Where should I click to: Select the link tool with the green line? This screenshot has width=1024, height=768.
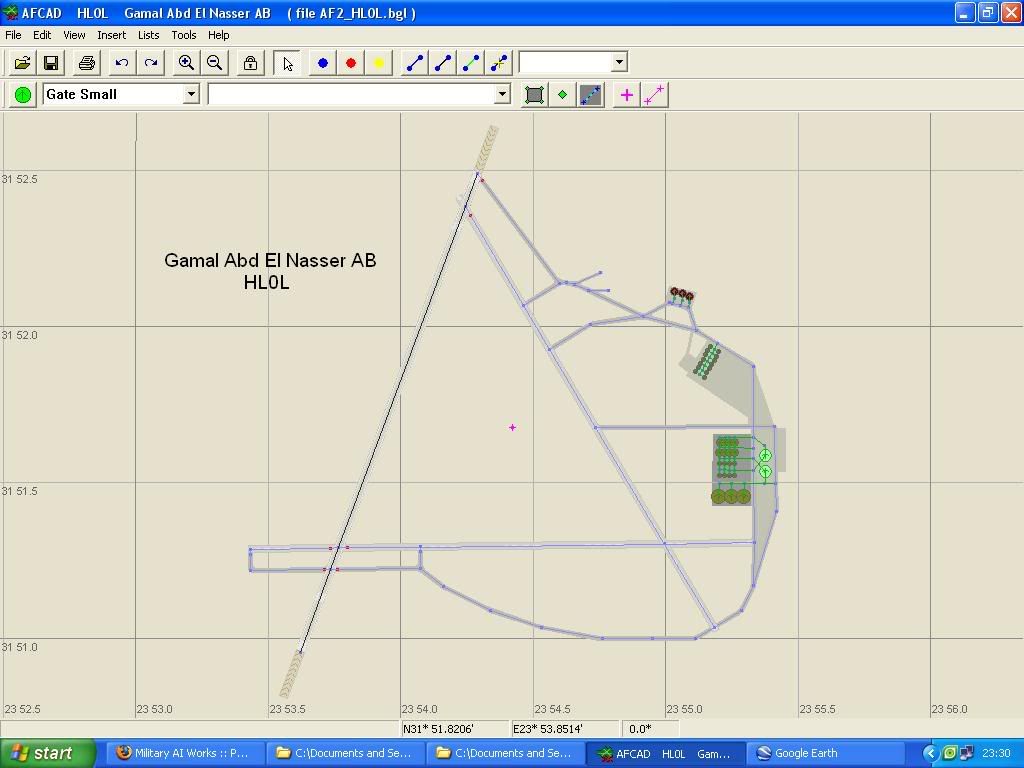471,63
